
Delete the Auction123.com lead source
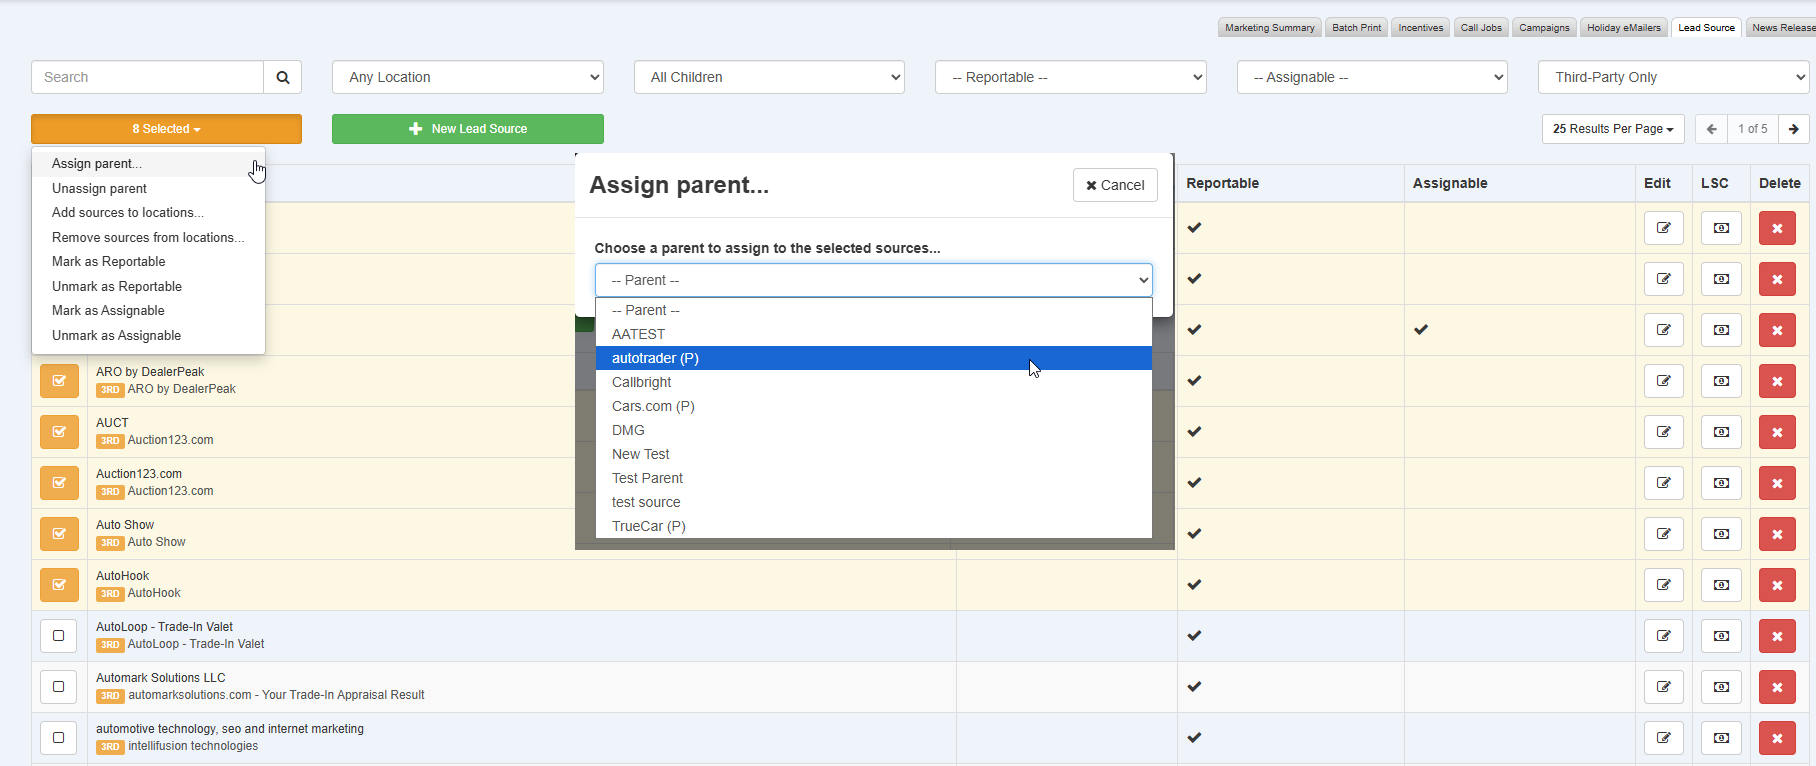[x=1777, y=483]
